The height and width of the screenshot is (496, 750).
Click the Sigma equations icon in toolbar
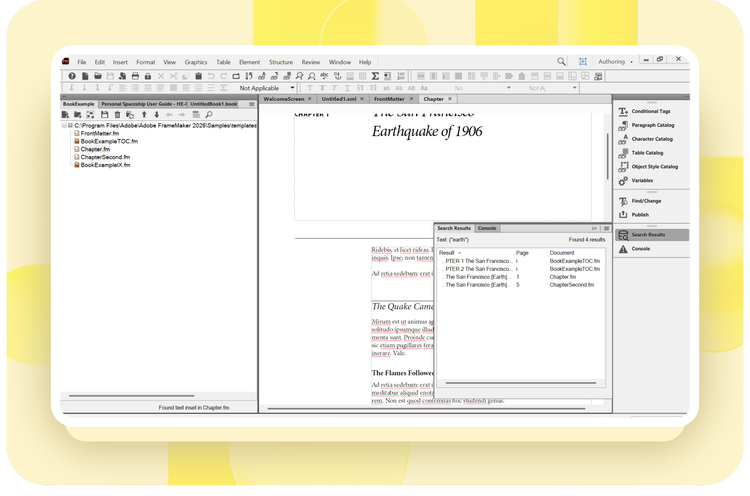[375, 76]
